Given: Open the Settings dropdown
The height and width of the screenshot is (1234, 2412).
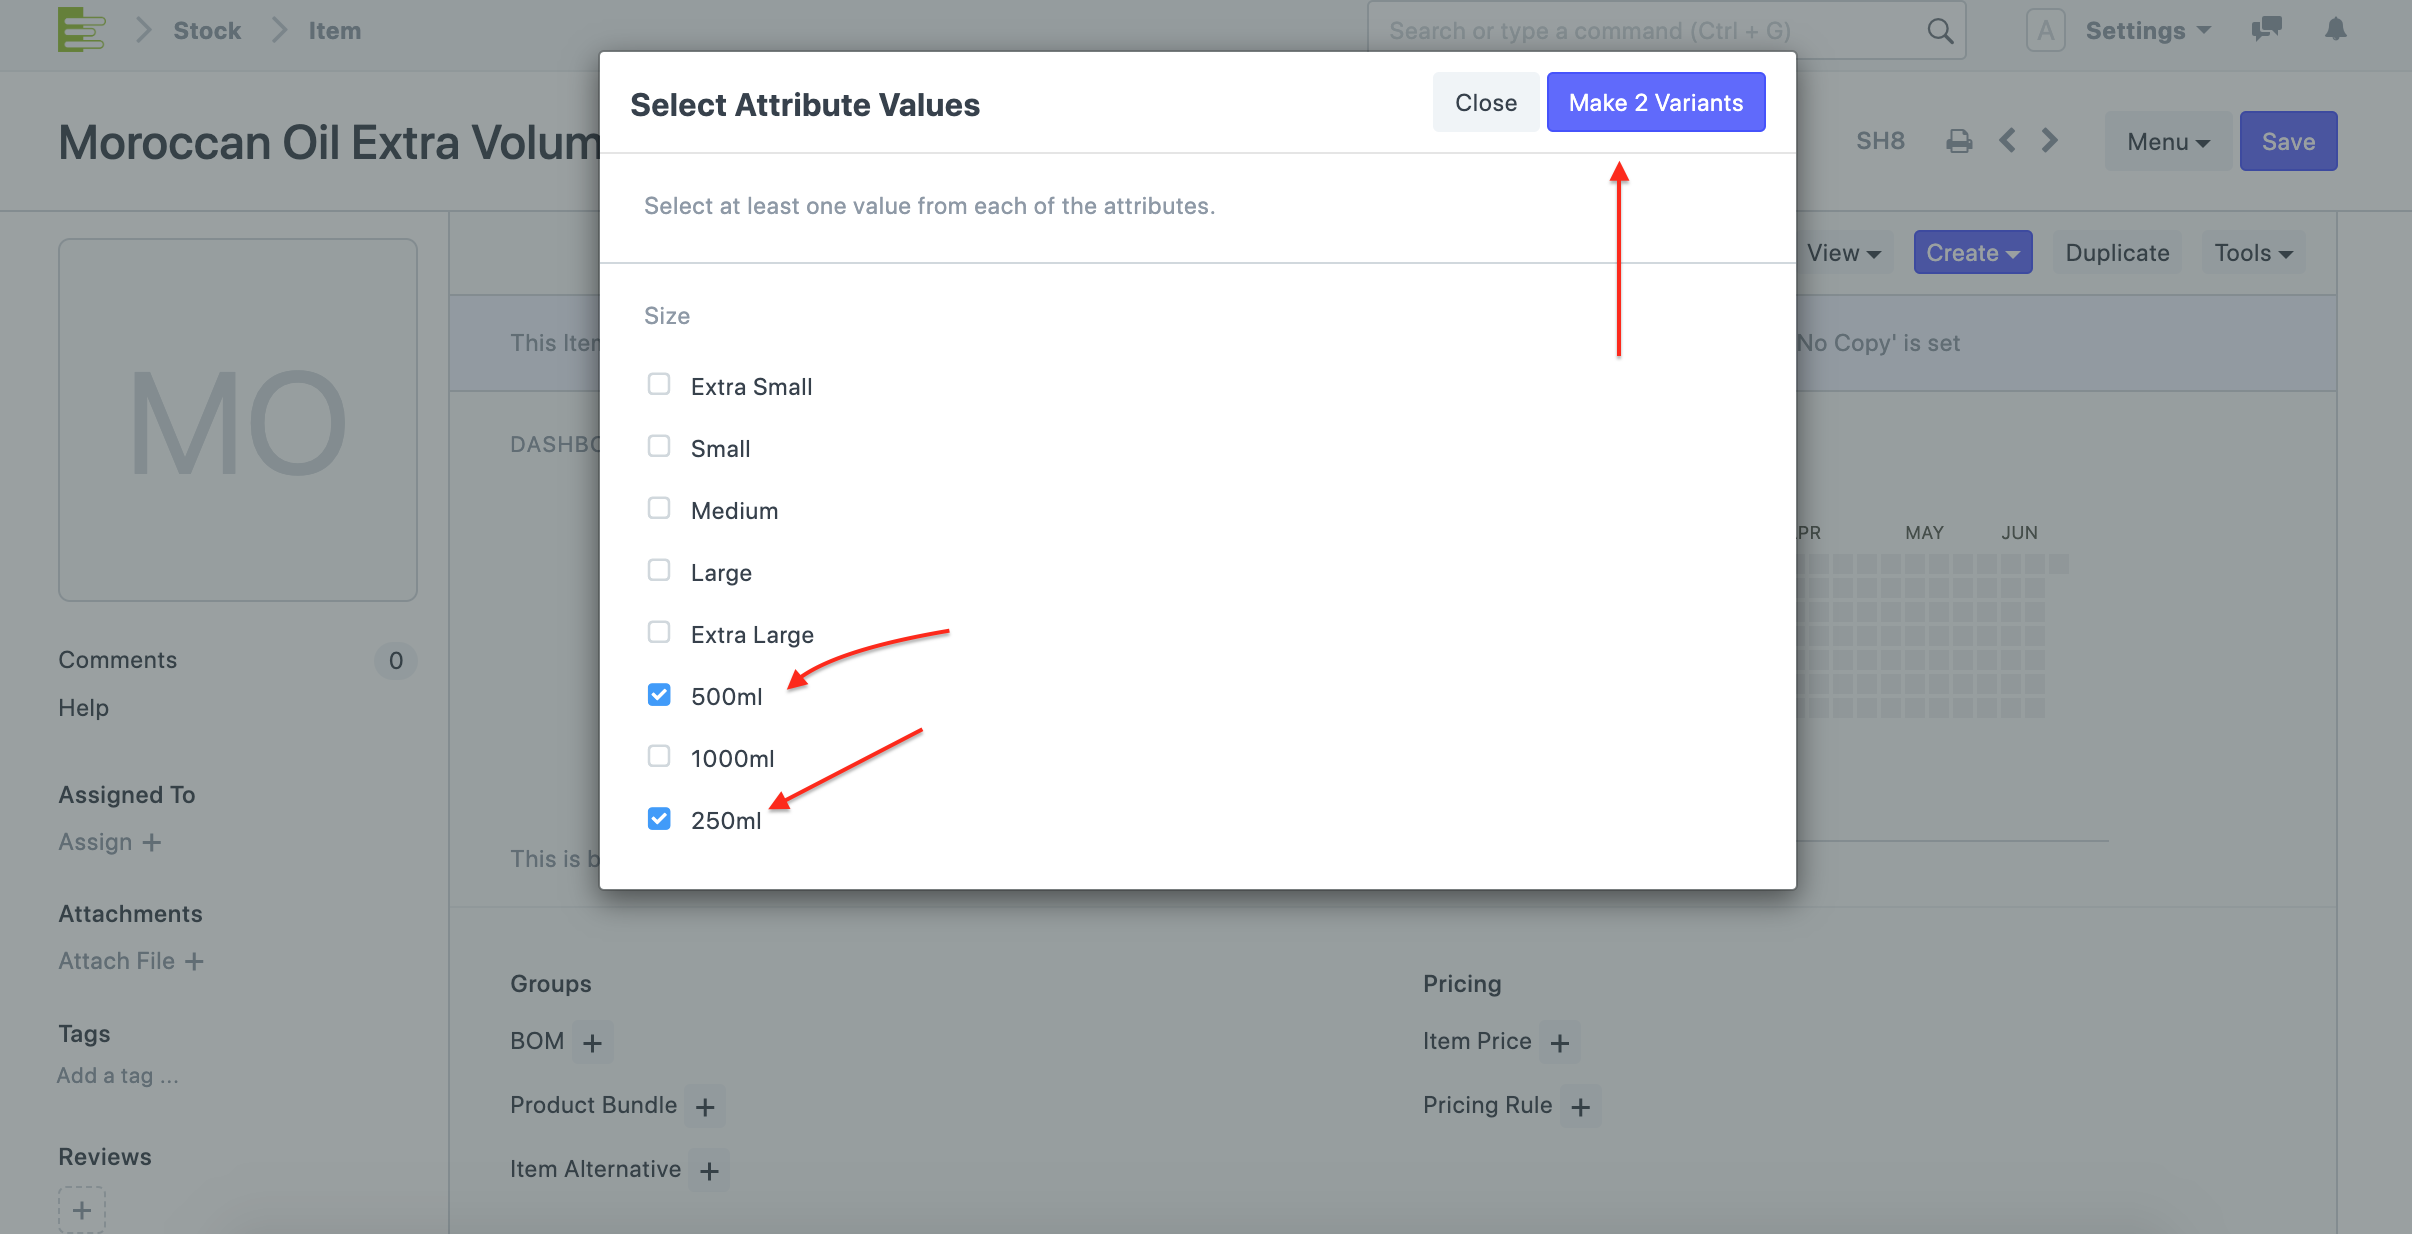Looking at the screenshot, I should pos(2148,31).
